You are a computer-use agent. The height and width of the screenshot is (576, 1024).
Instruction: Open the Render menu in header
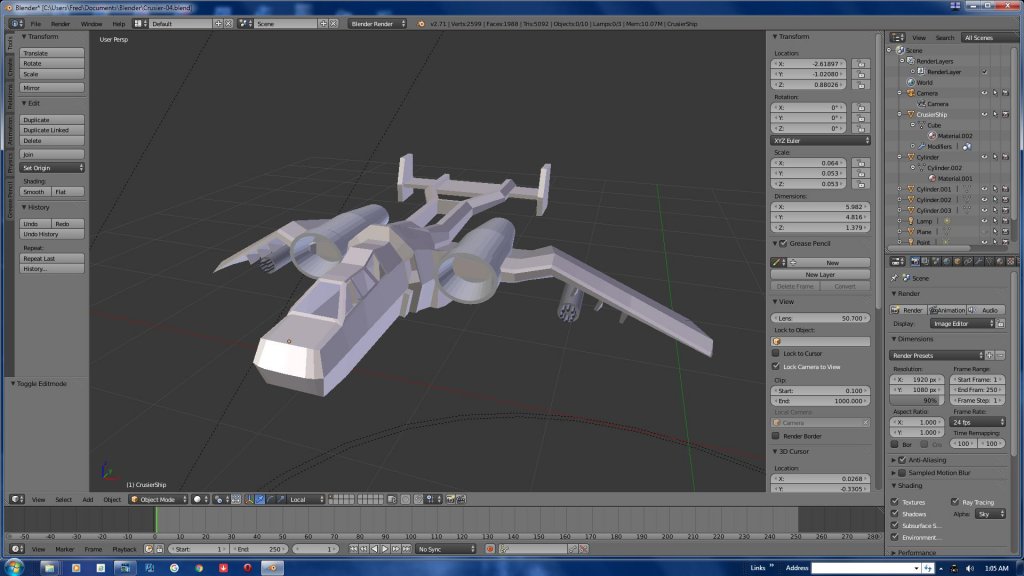pyautogui.click(x=60, y=24)
